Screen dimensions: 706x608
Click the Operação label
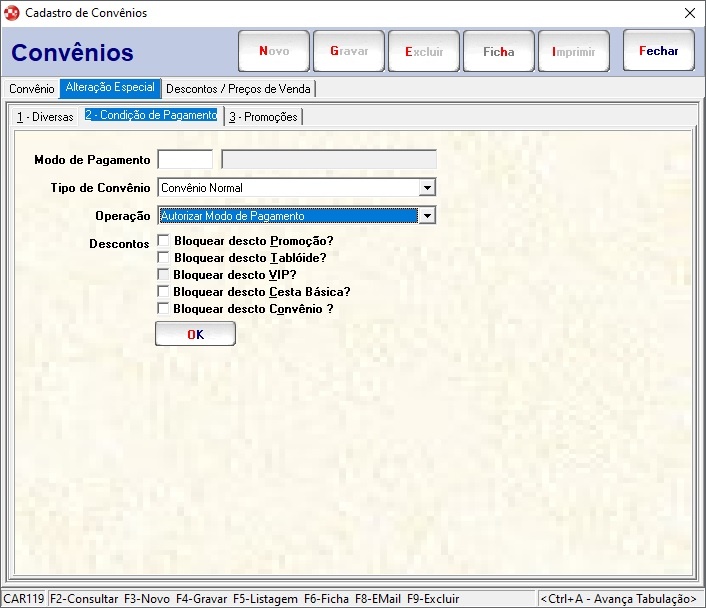pos(122,216)
